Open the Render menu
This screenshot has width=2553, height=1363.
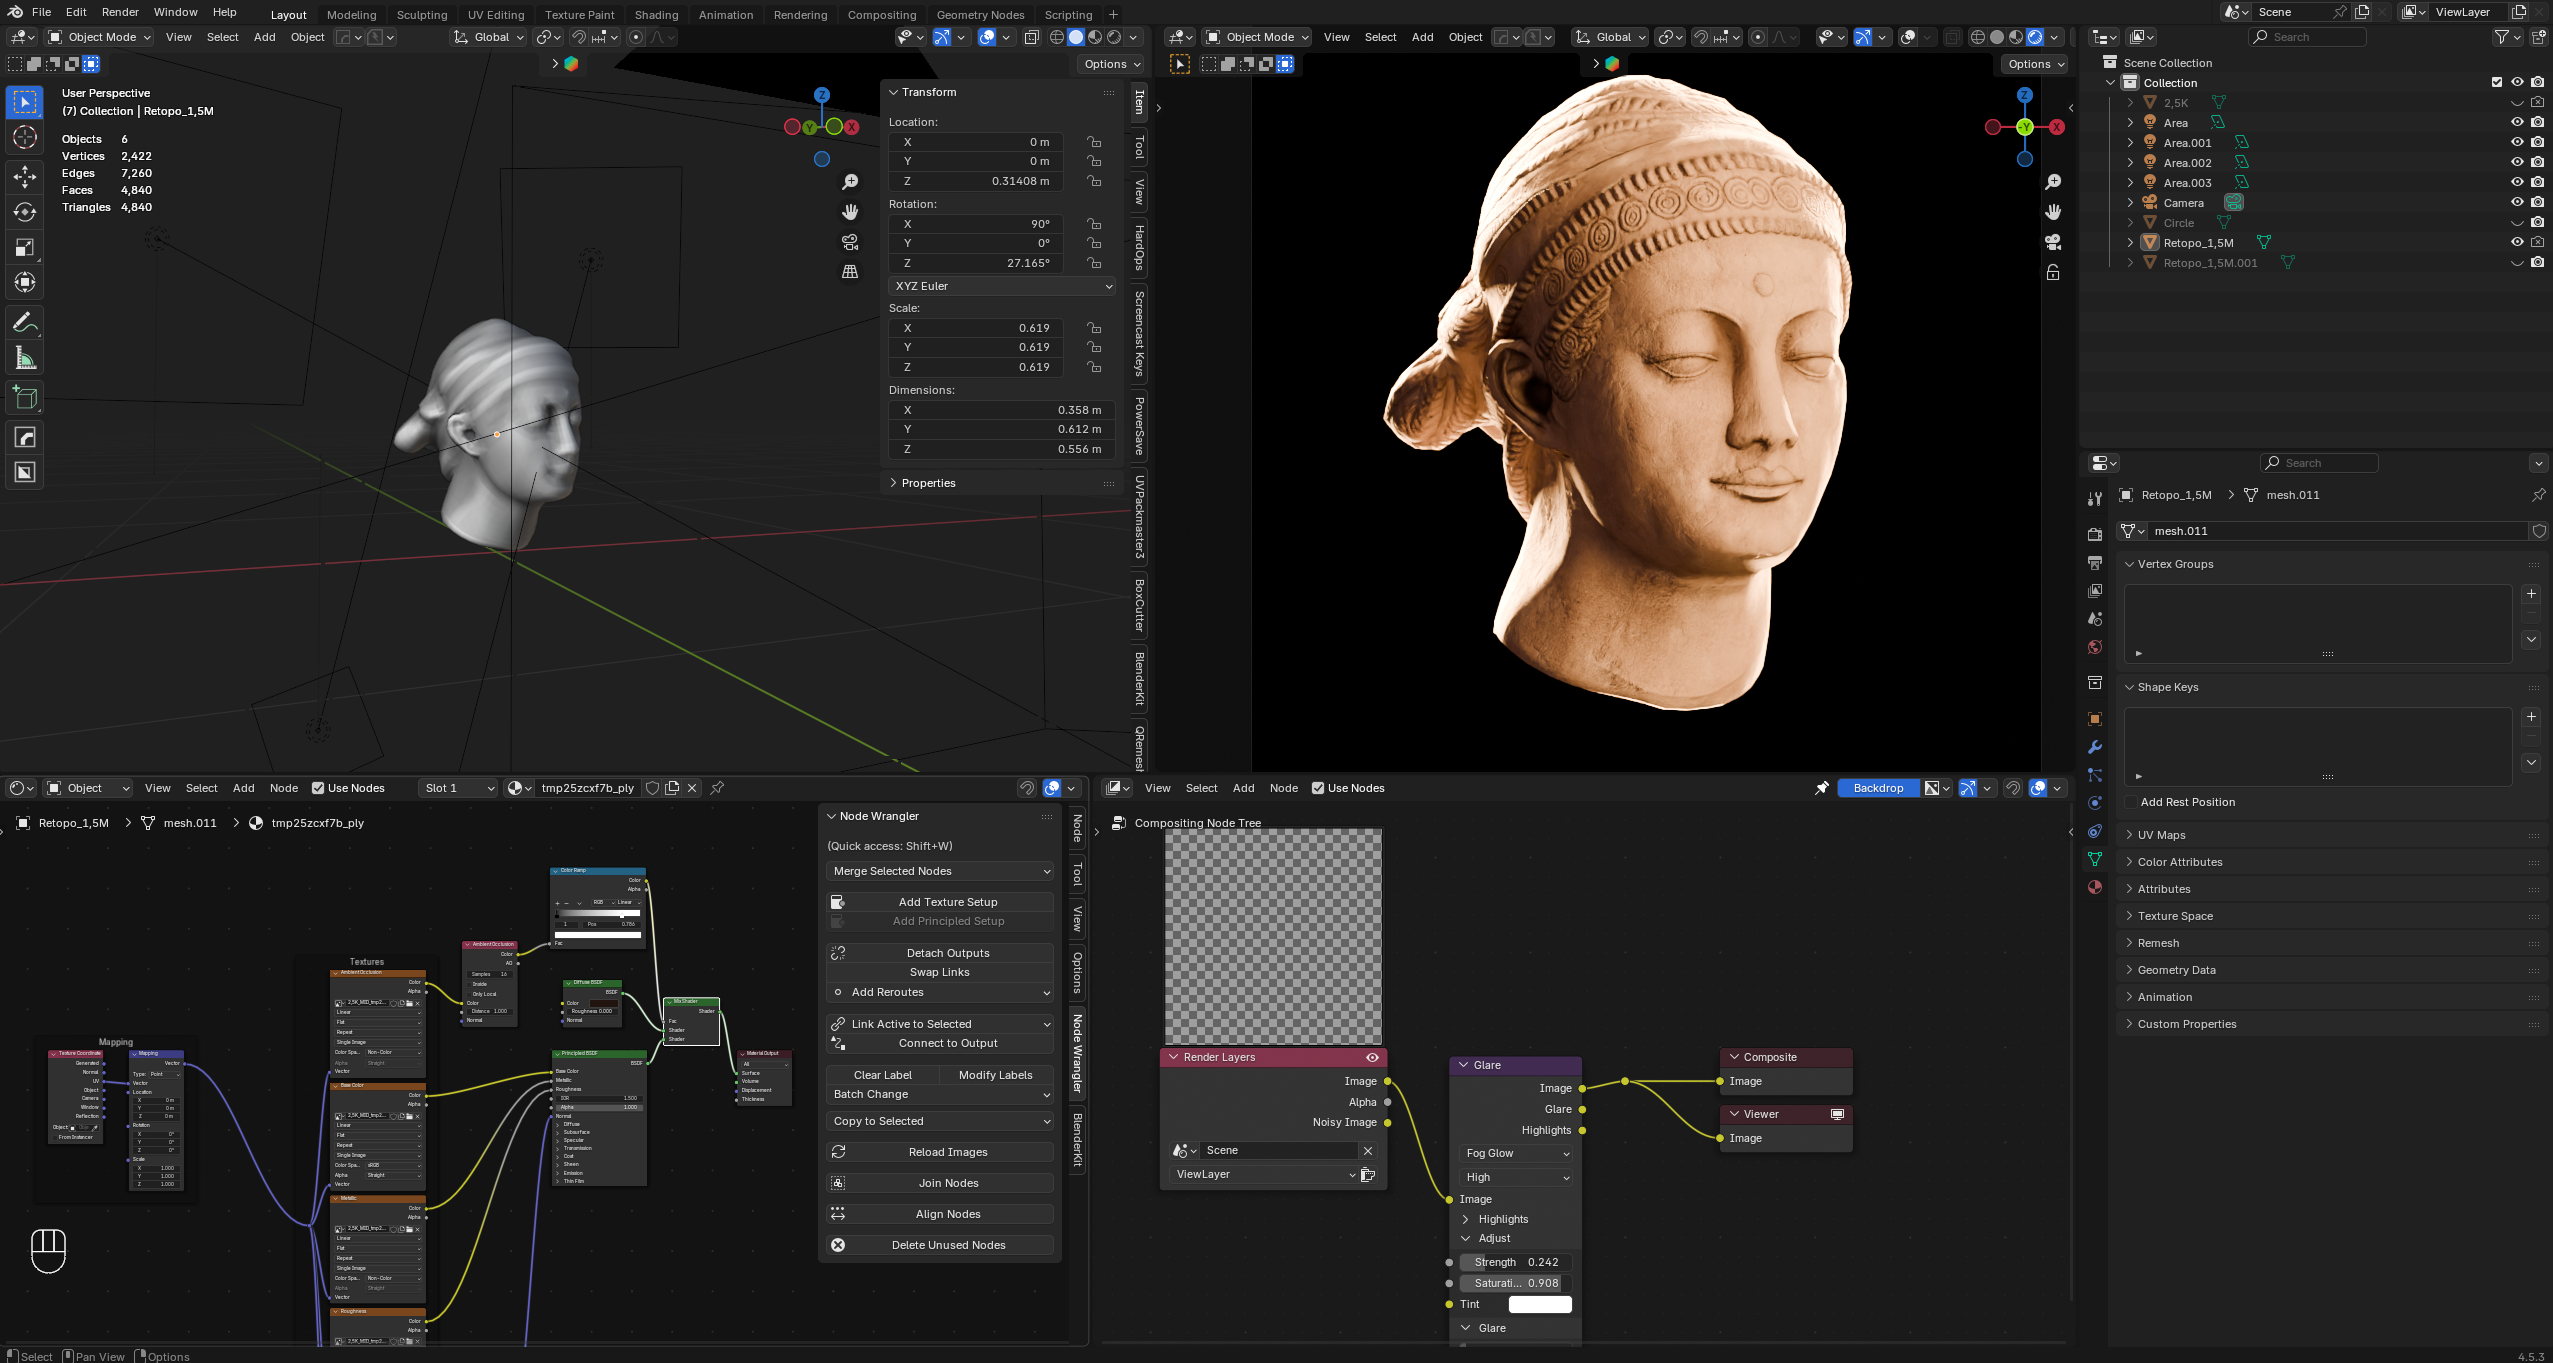(120, 12)
